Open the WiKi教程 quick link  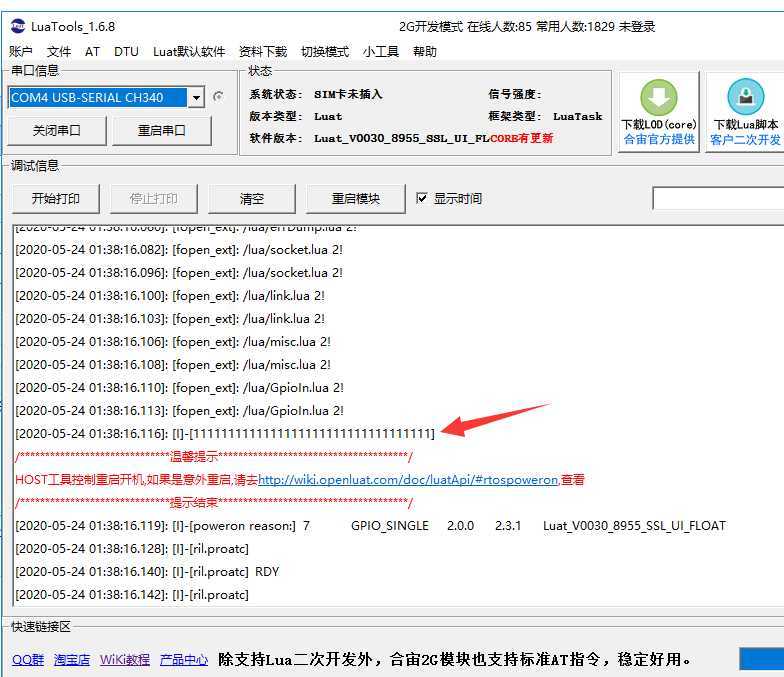tap(124, 660)
